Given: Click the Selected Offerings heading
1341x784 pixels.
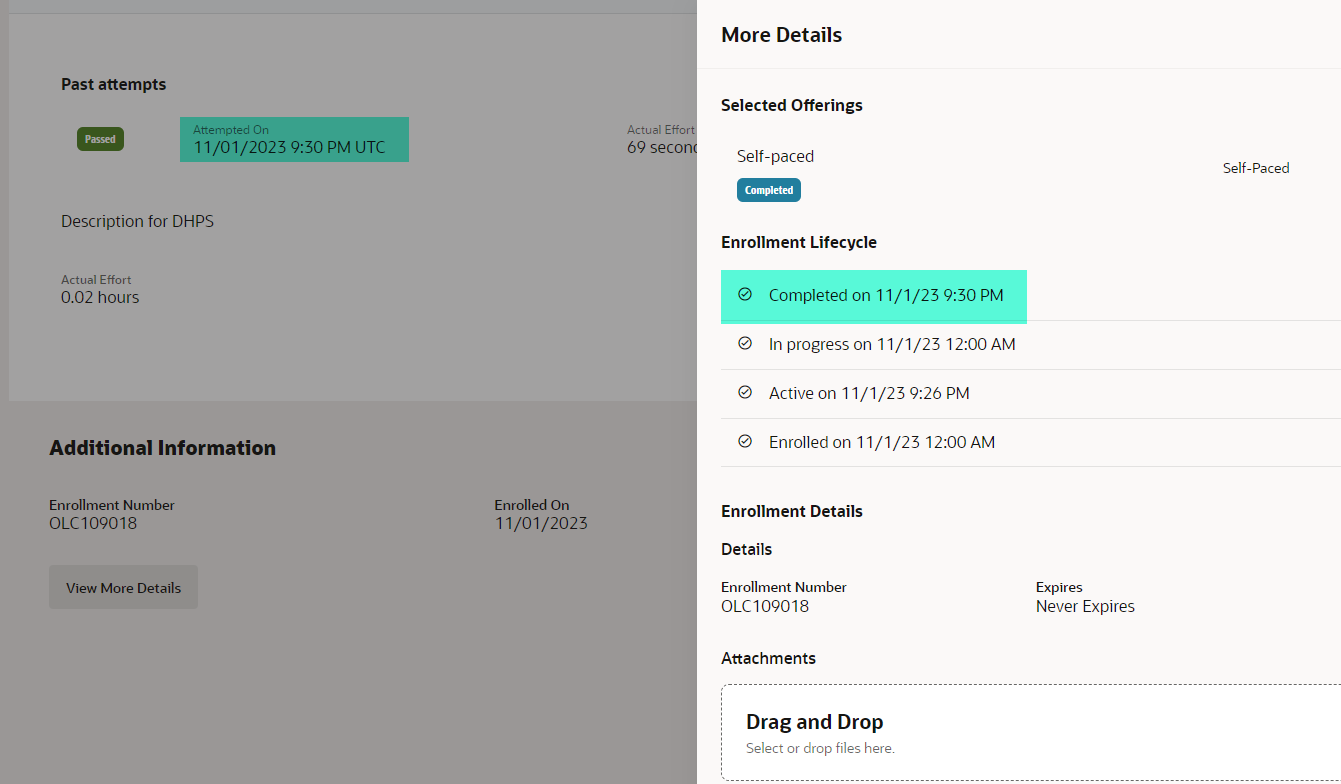Looking at the screenshot, I should [791, 105].
